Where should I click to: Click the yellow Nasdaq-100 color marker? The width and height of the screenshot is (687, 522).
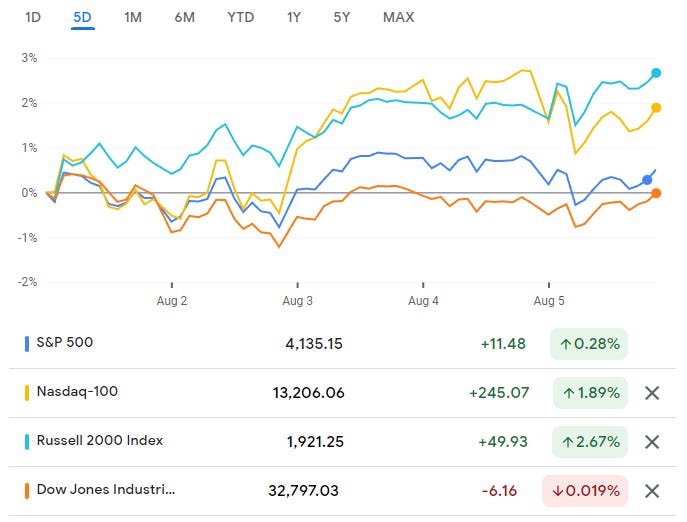[x=27, y=393]
